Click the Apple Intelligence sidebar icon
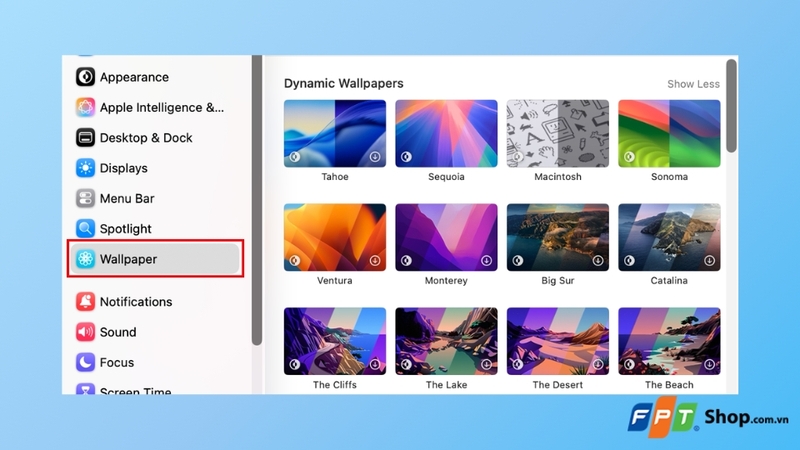 85,107
